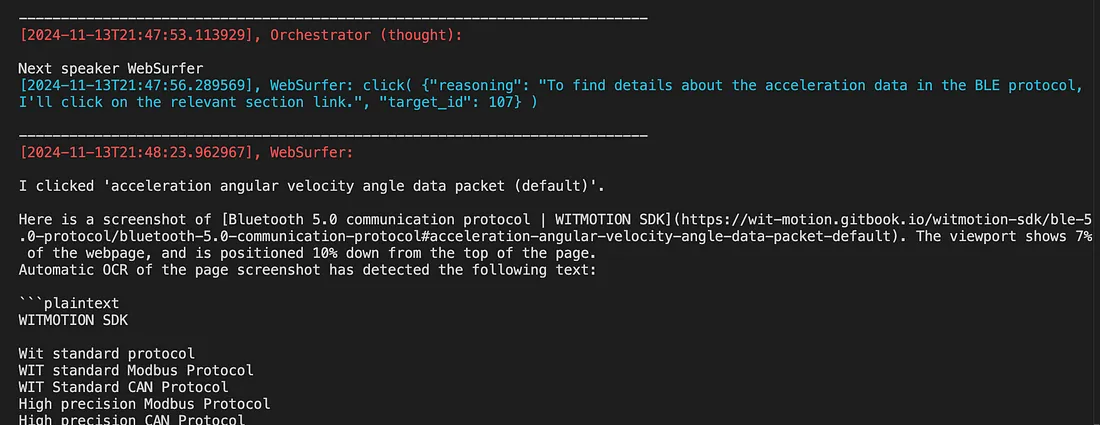
Task: Click the WebSurfer click action timestamp 21:47:56
Action: [135, 85]
